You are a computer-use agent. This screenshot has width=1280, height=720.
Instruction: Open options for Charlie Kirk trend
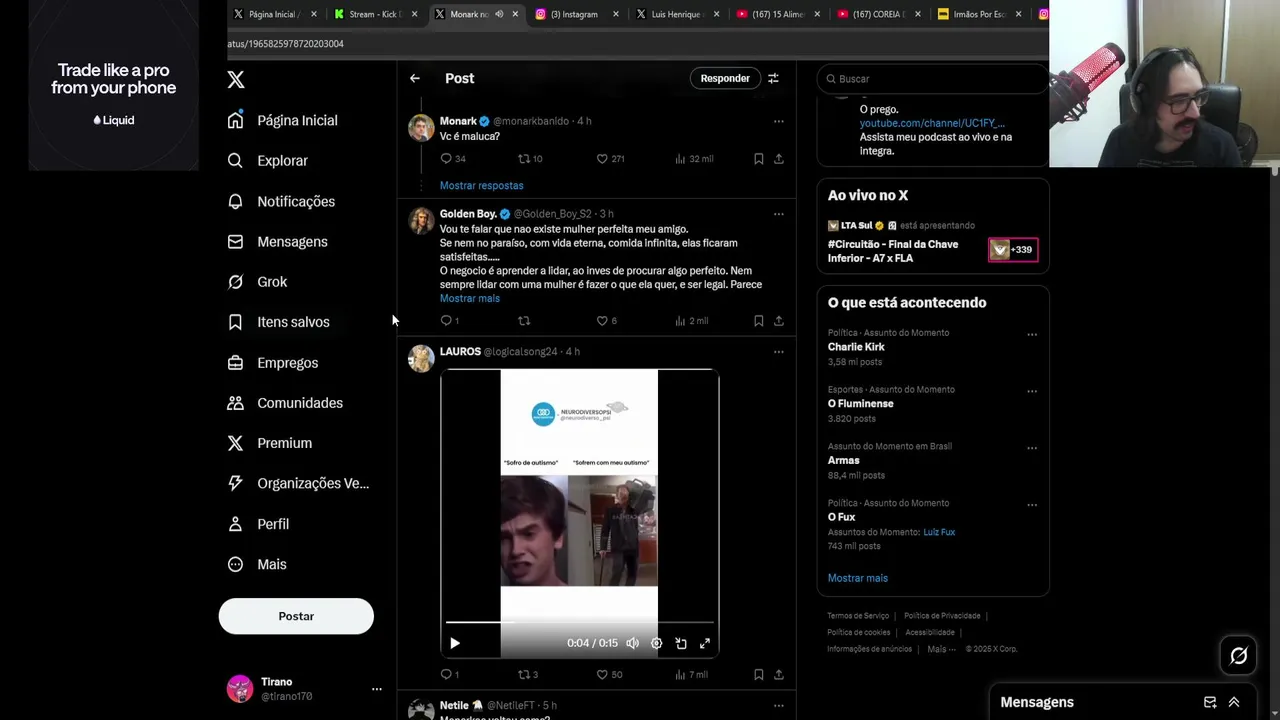click(x=1032, y=335)
